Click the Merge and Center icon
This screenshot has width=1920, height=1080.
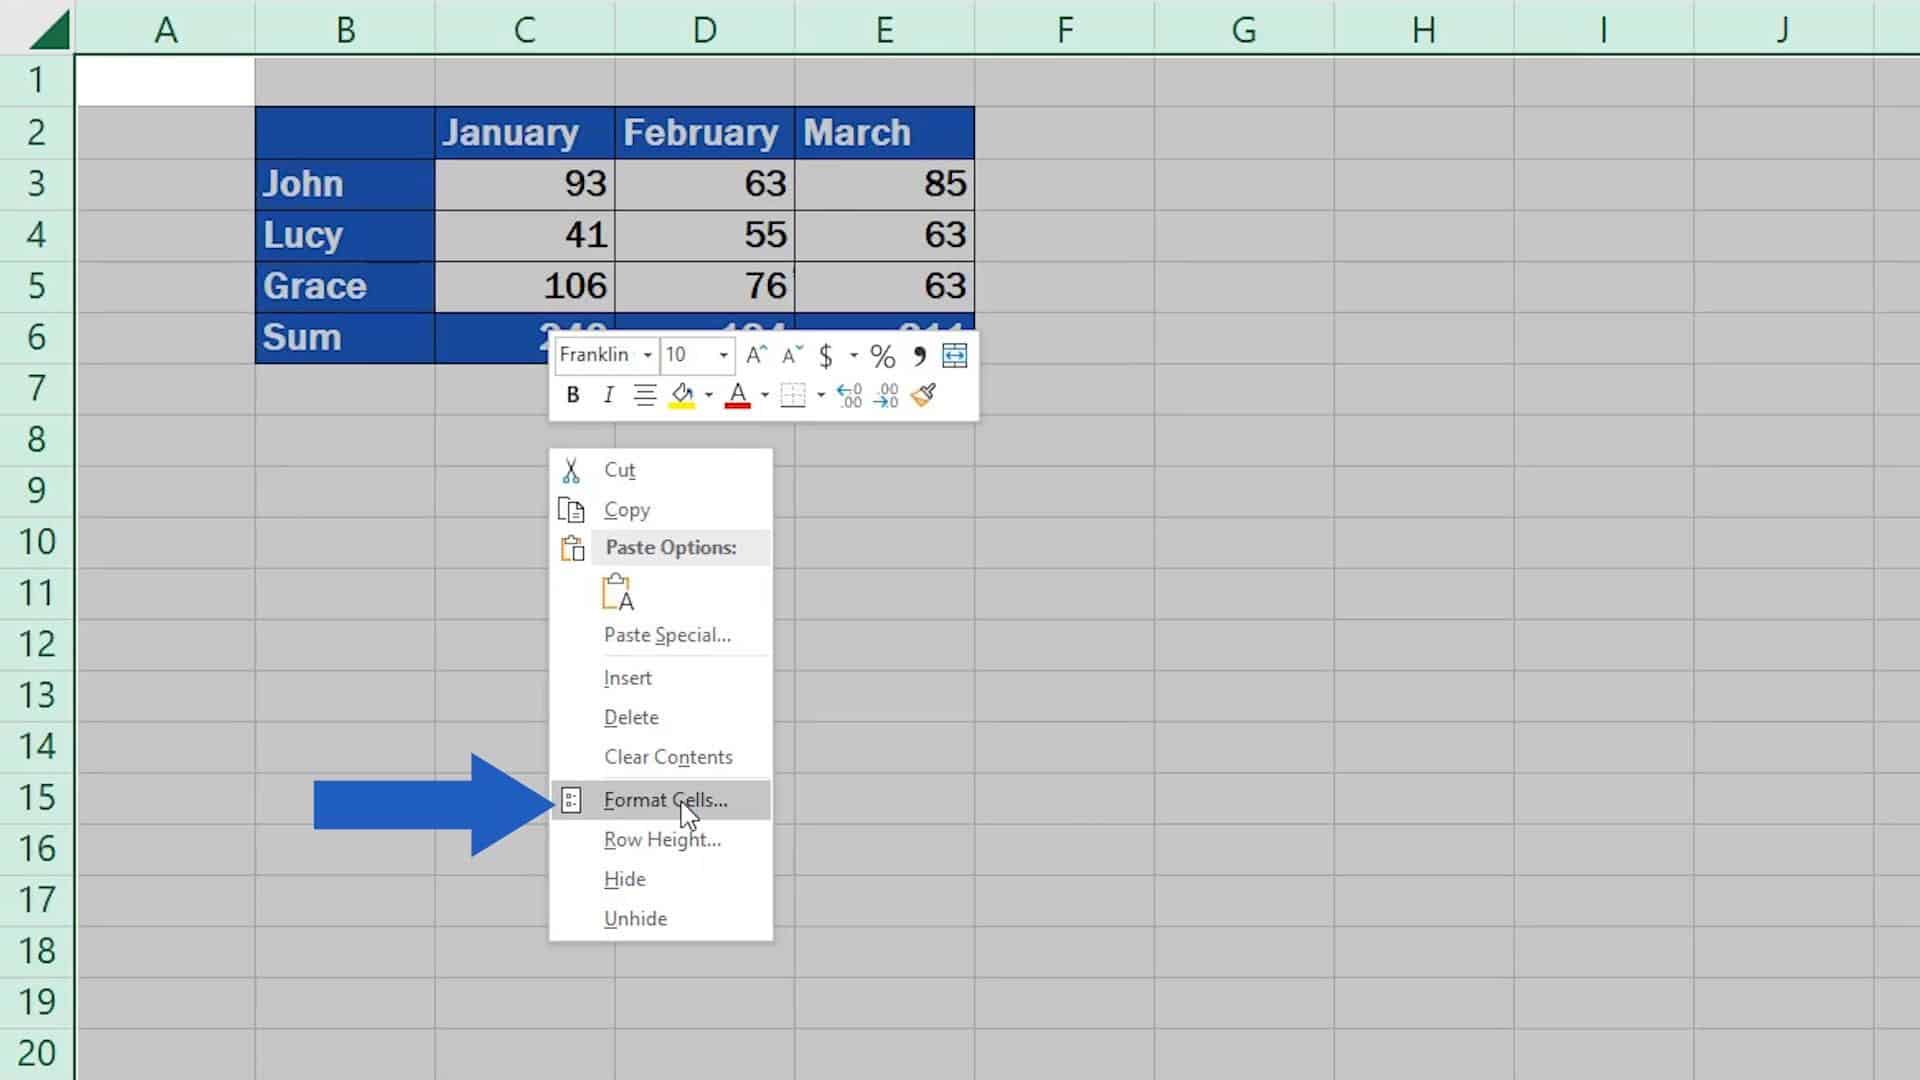tap(955, 356)
